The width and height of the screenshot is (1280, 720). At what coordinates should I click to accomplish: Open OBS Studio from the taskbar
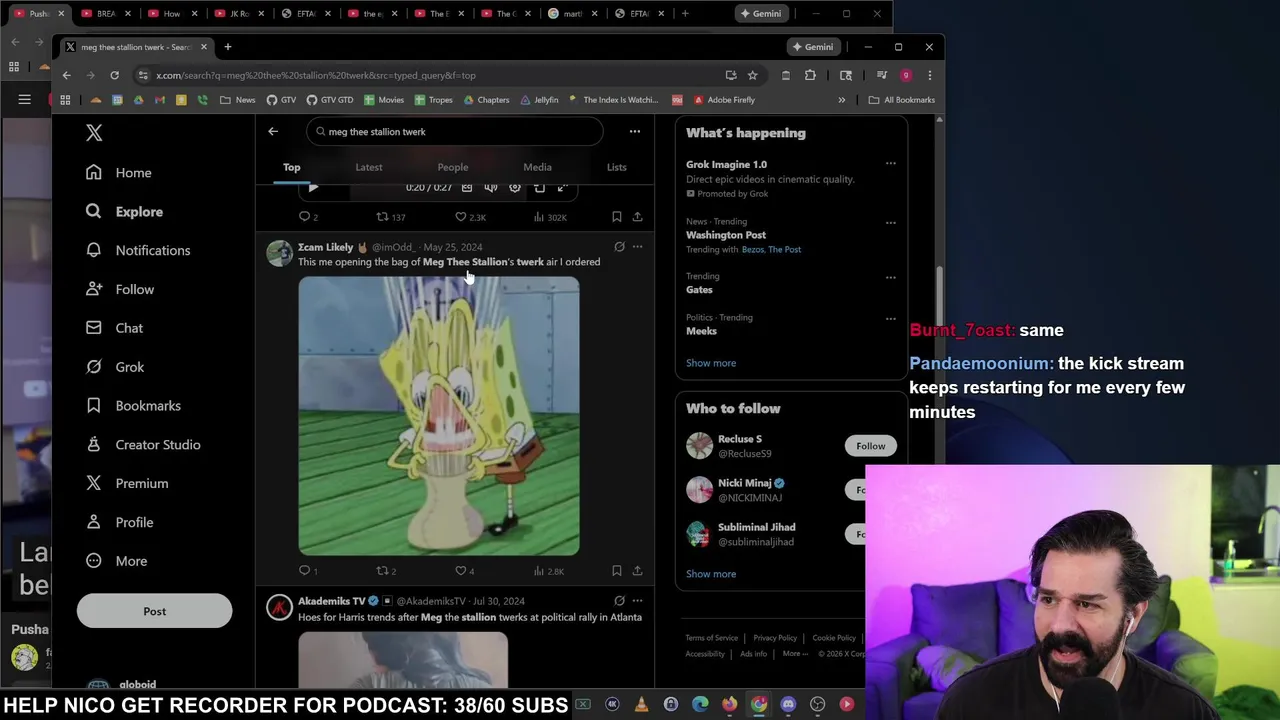pos(818,704)
